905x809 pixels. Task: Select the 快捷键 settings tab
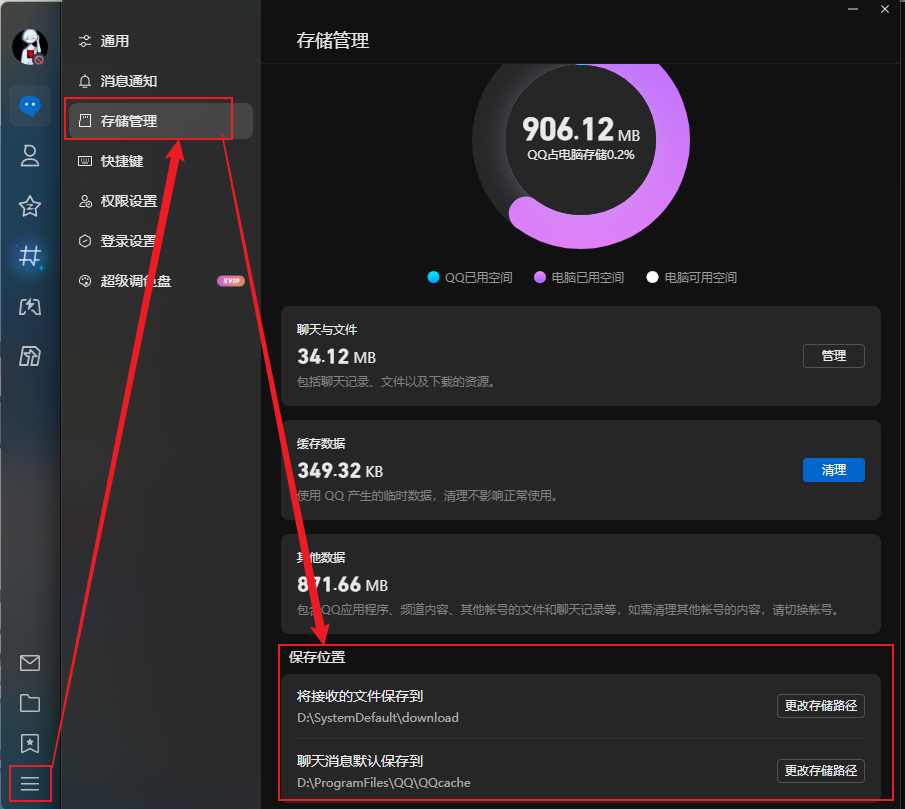tap(160, 161)
